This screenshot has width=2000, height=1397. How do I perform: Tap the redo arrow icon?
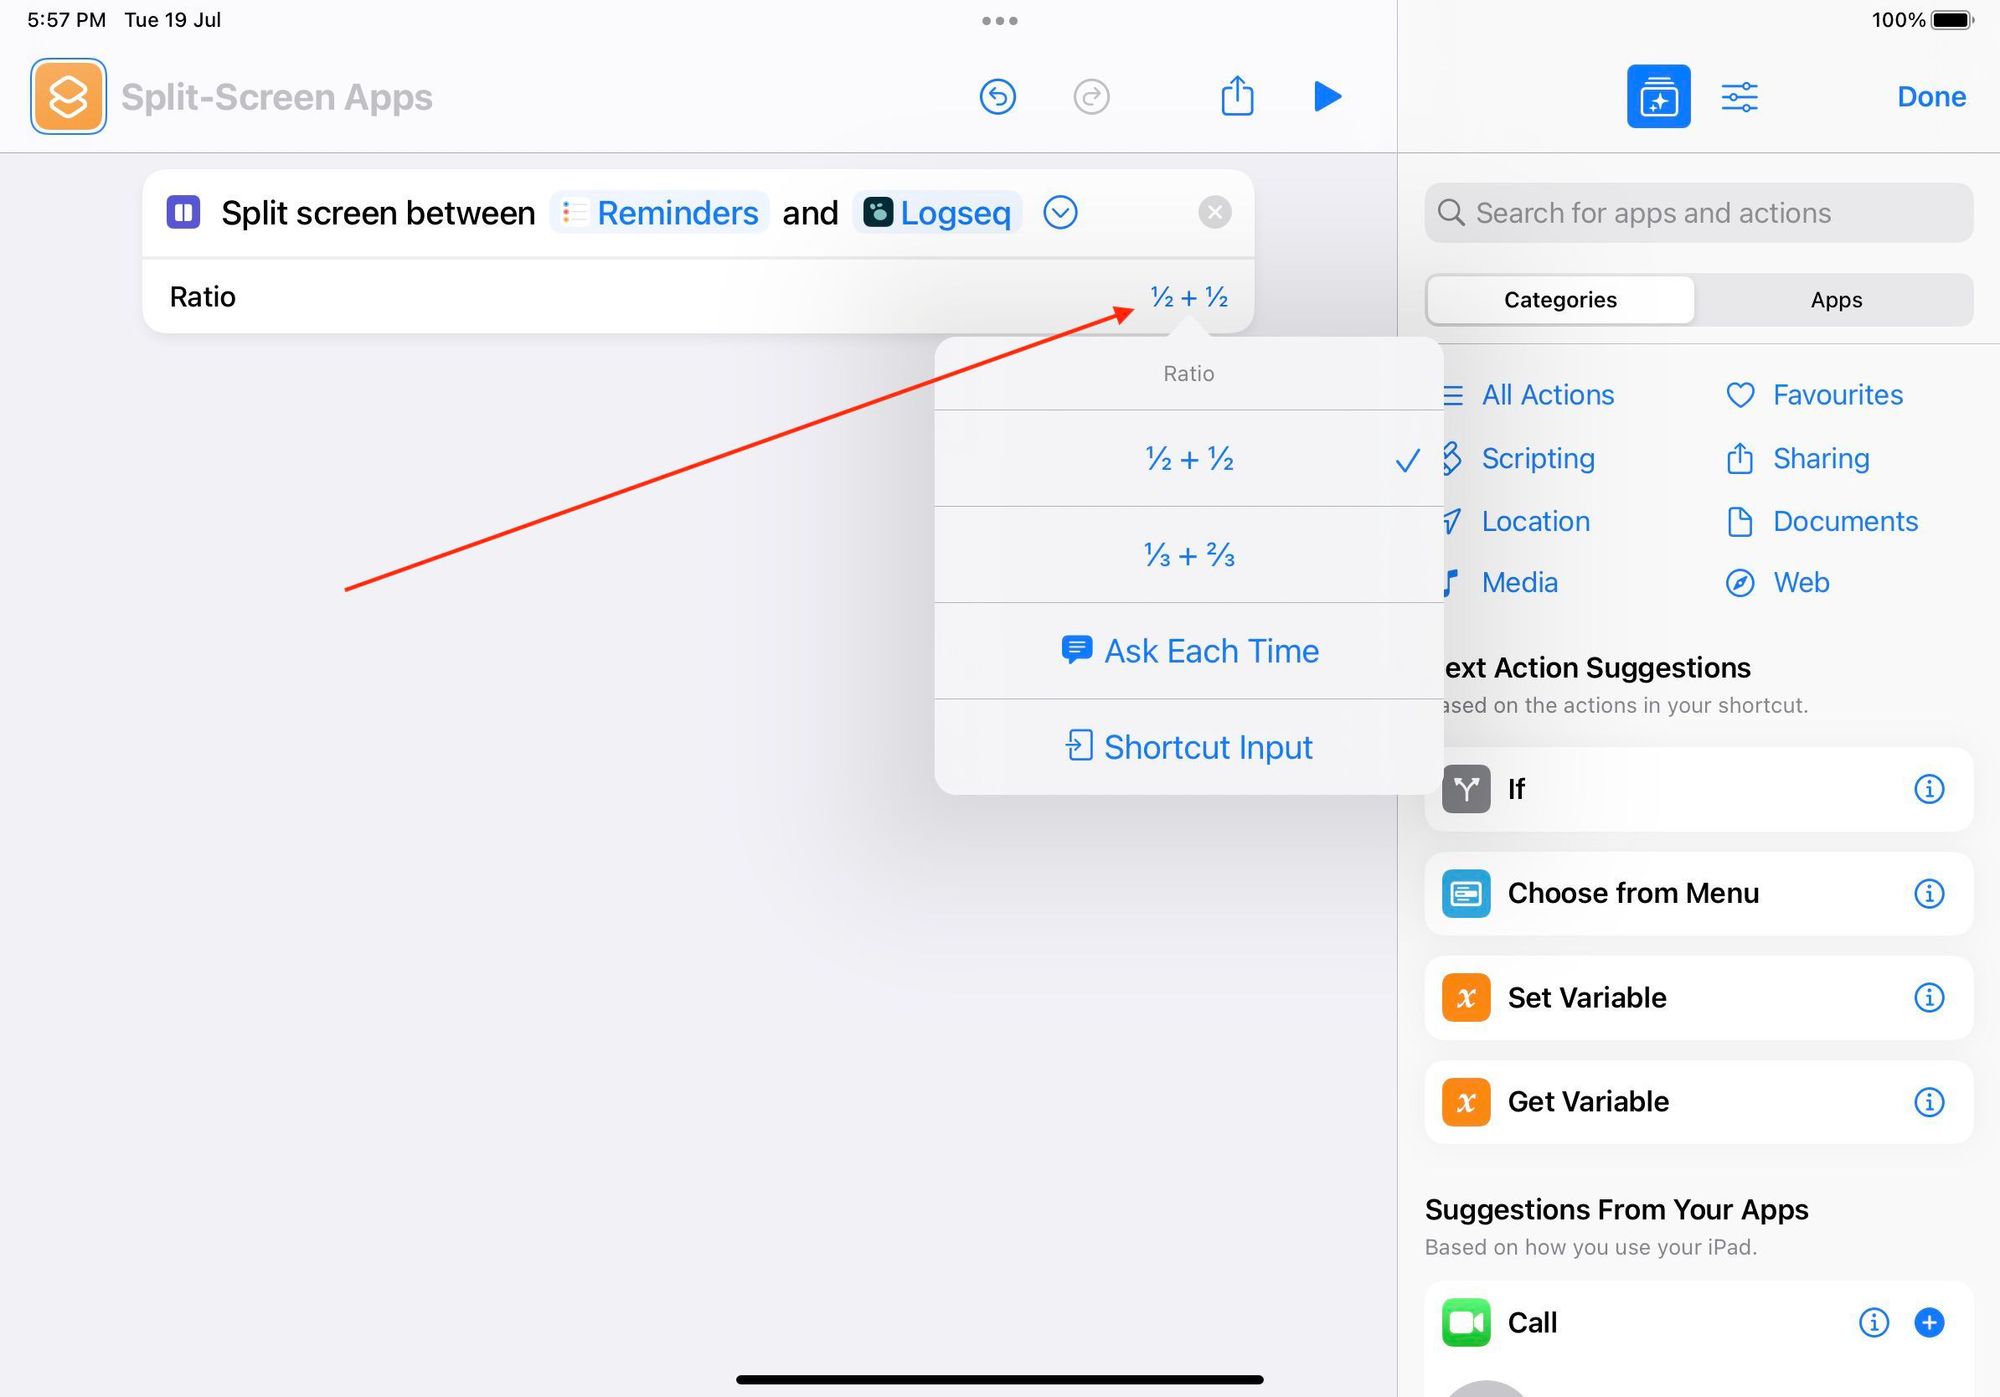tap(1090, 96)
